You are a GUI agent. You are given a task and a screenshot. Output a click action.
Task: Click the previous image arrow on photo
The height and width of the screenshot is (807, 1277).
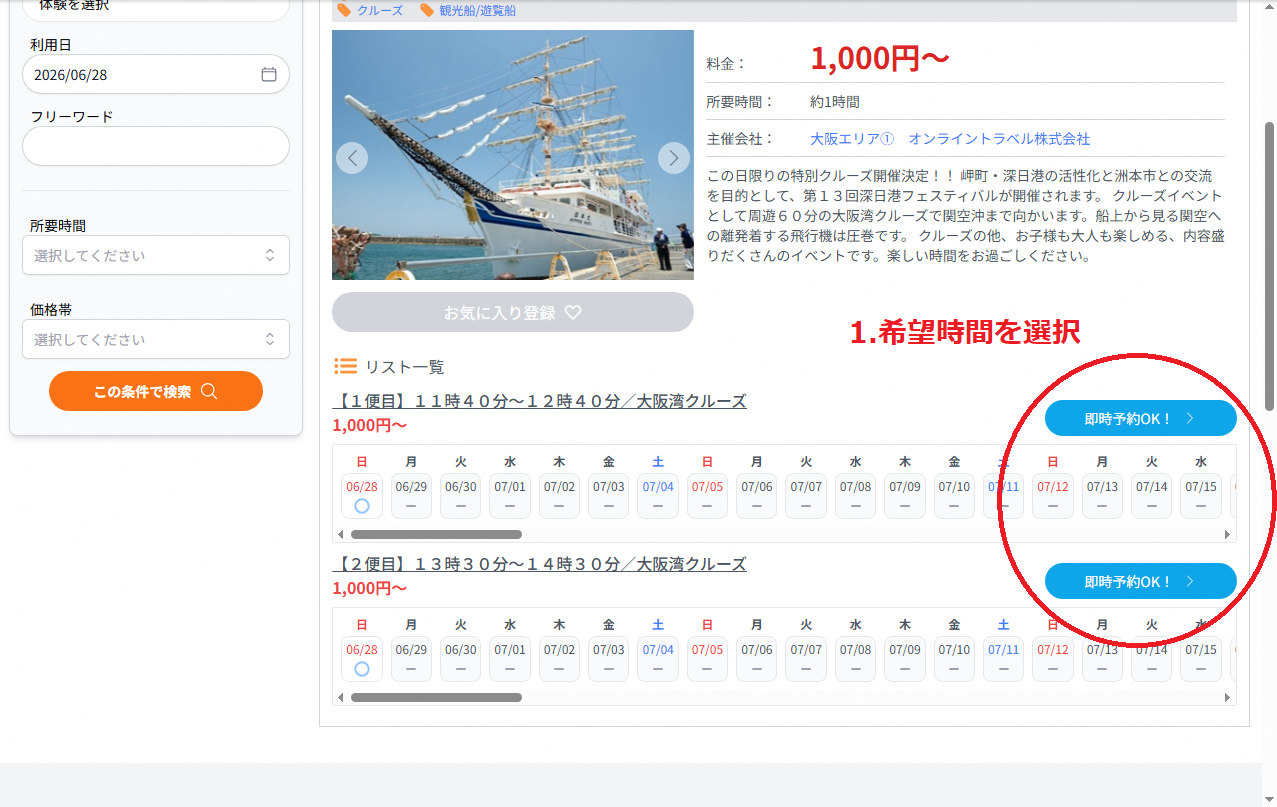pos(352,158)
